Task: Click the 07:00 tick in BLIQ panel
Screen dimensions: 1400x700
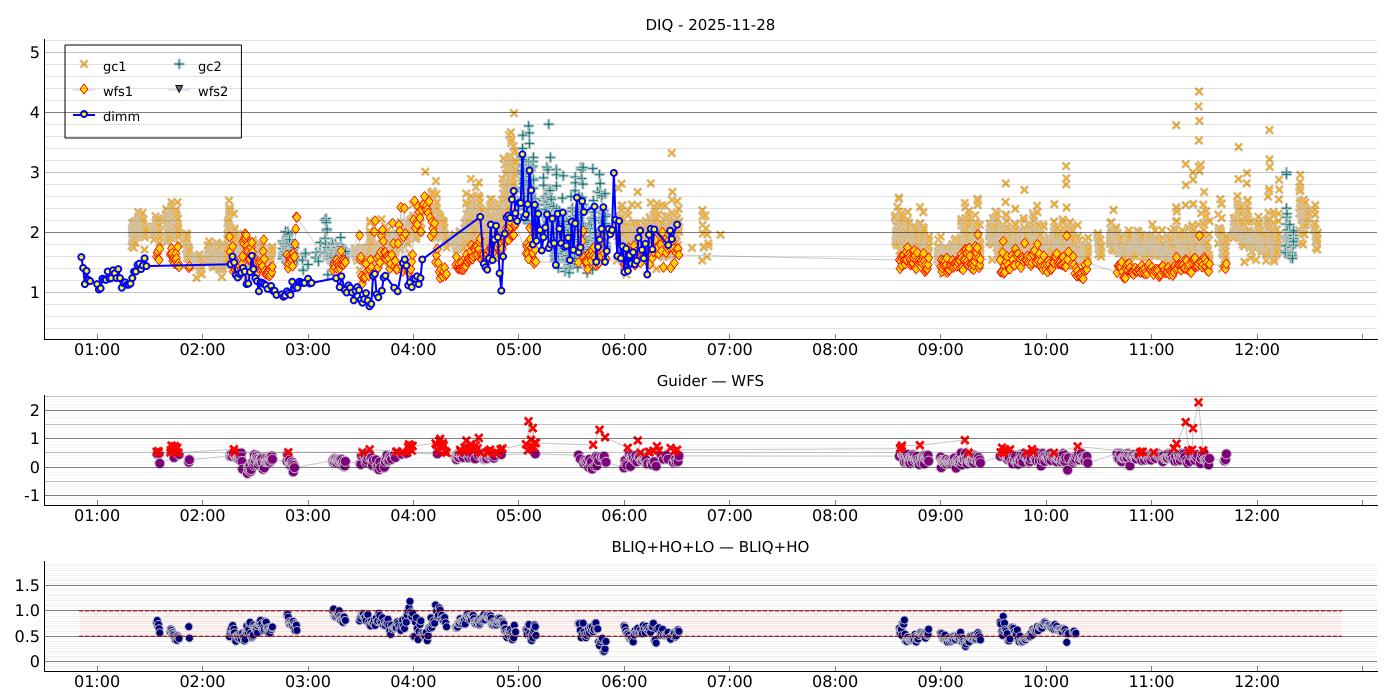Action: tap(730, 682)
